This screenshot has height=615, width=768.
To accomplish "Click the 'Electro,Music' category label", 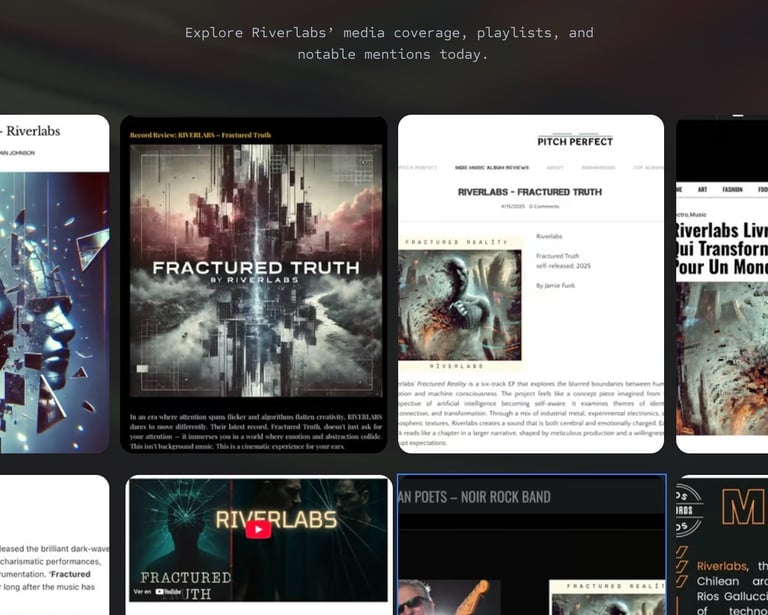I will (691, 214).
